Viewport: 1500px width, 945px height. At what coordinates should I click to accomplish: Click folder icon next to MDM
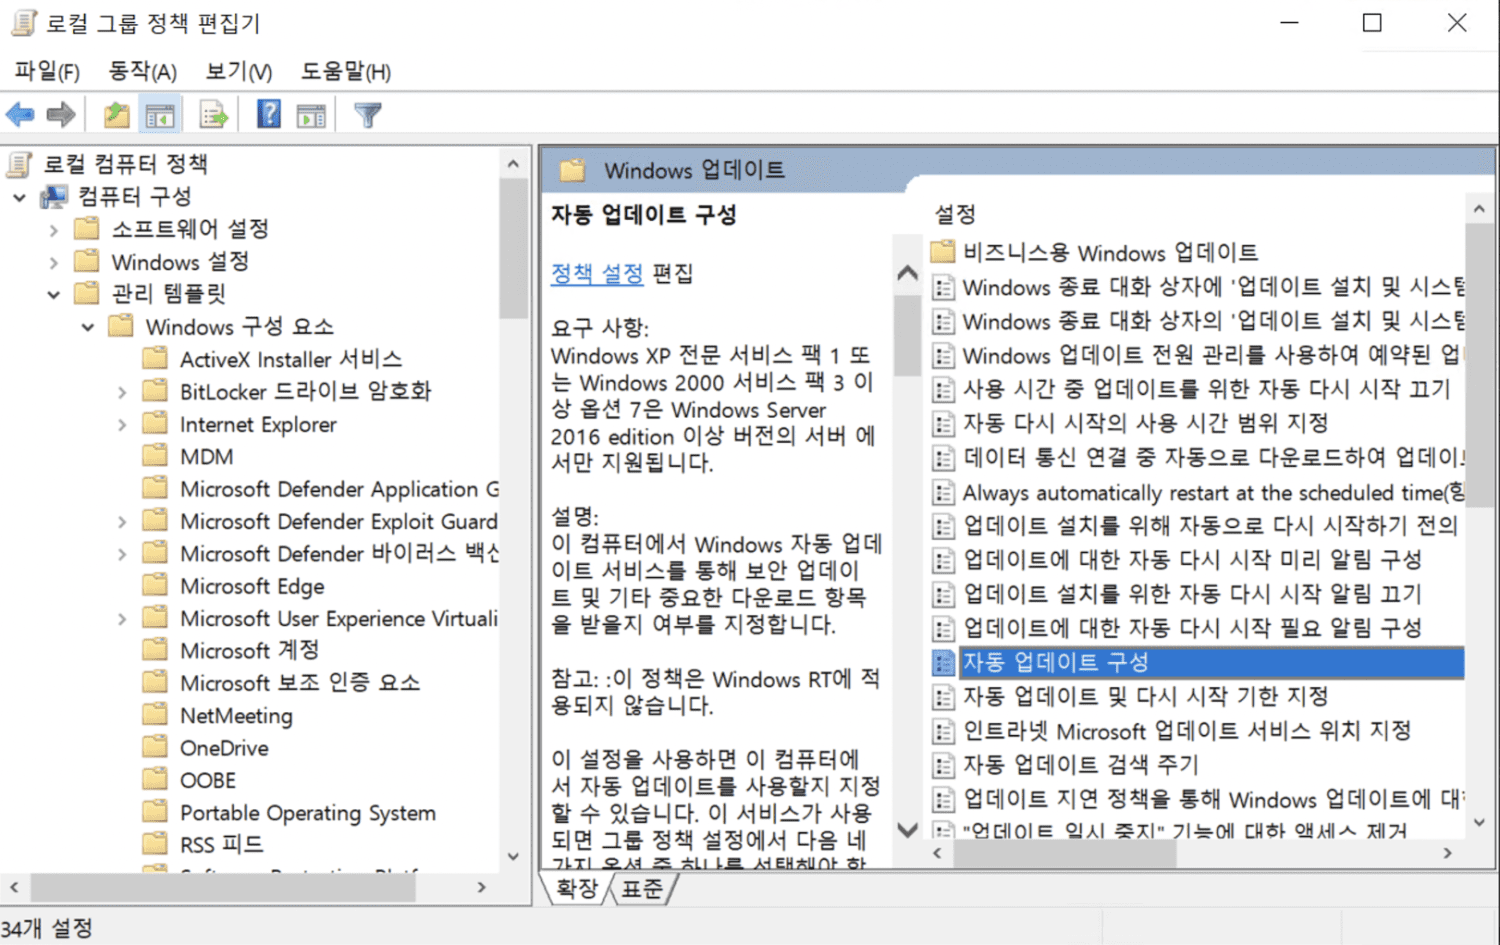click(x=155, y=456)
